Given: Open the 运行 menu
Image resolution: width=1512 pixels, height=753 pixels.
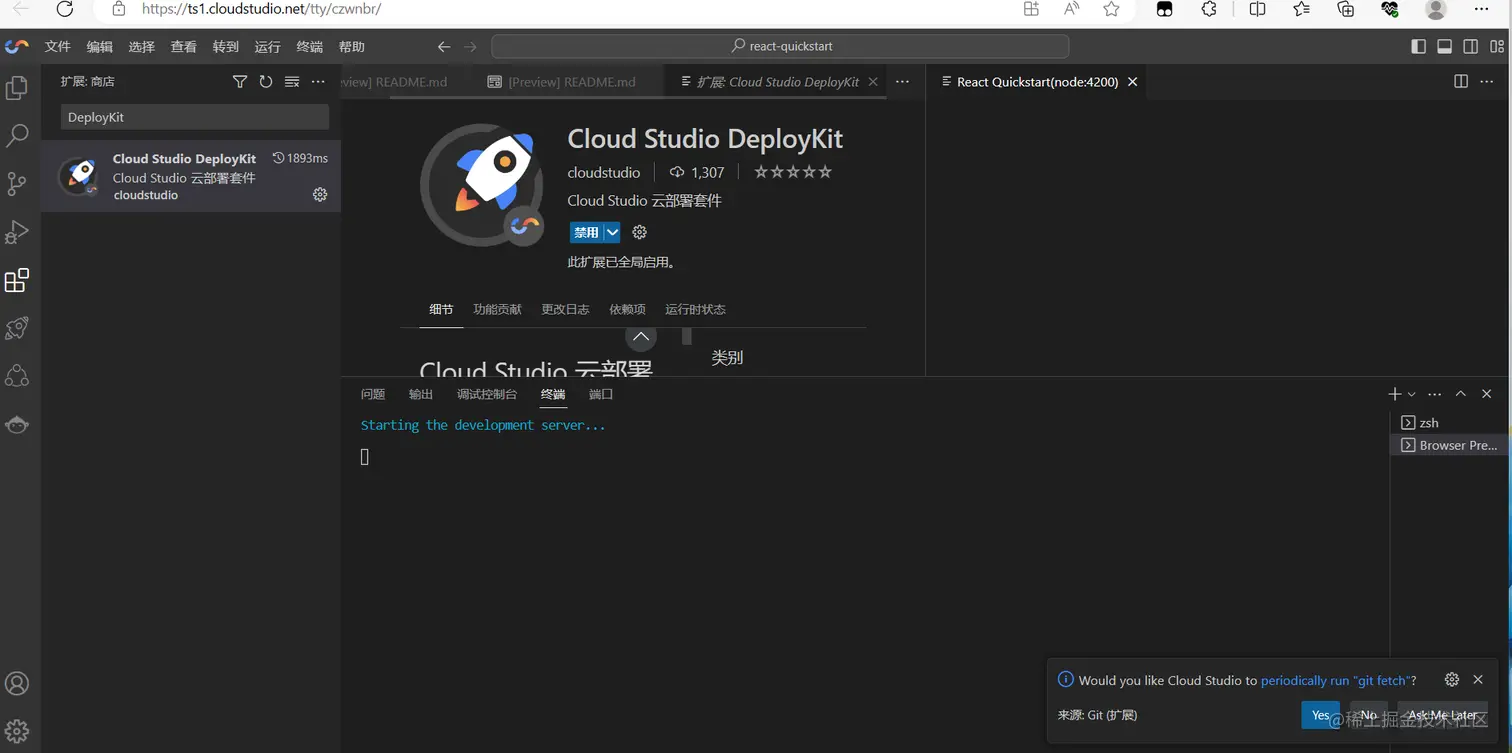Looking at the screenshot, I should pos(268,46).
